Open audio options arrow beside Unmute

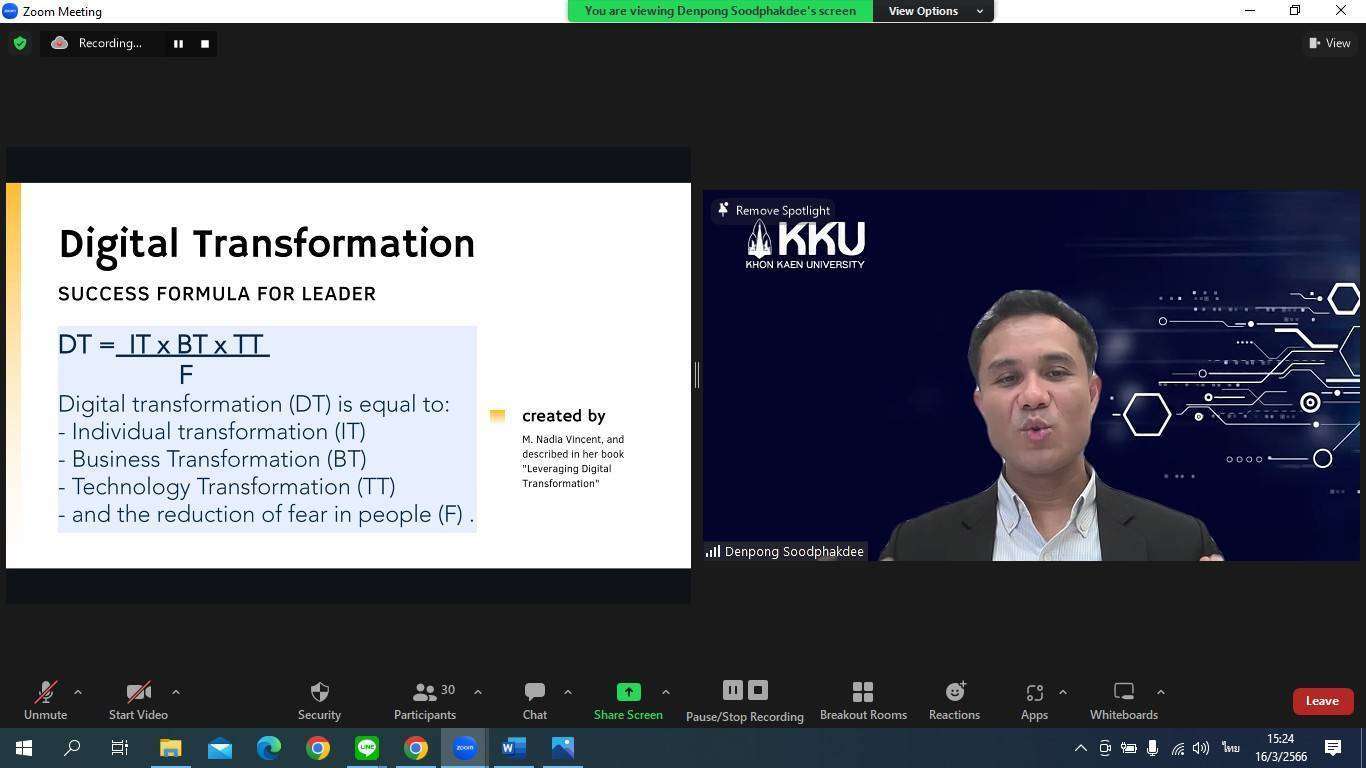(x=78, y=692)
